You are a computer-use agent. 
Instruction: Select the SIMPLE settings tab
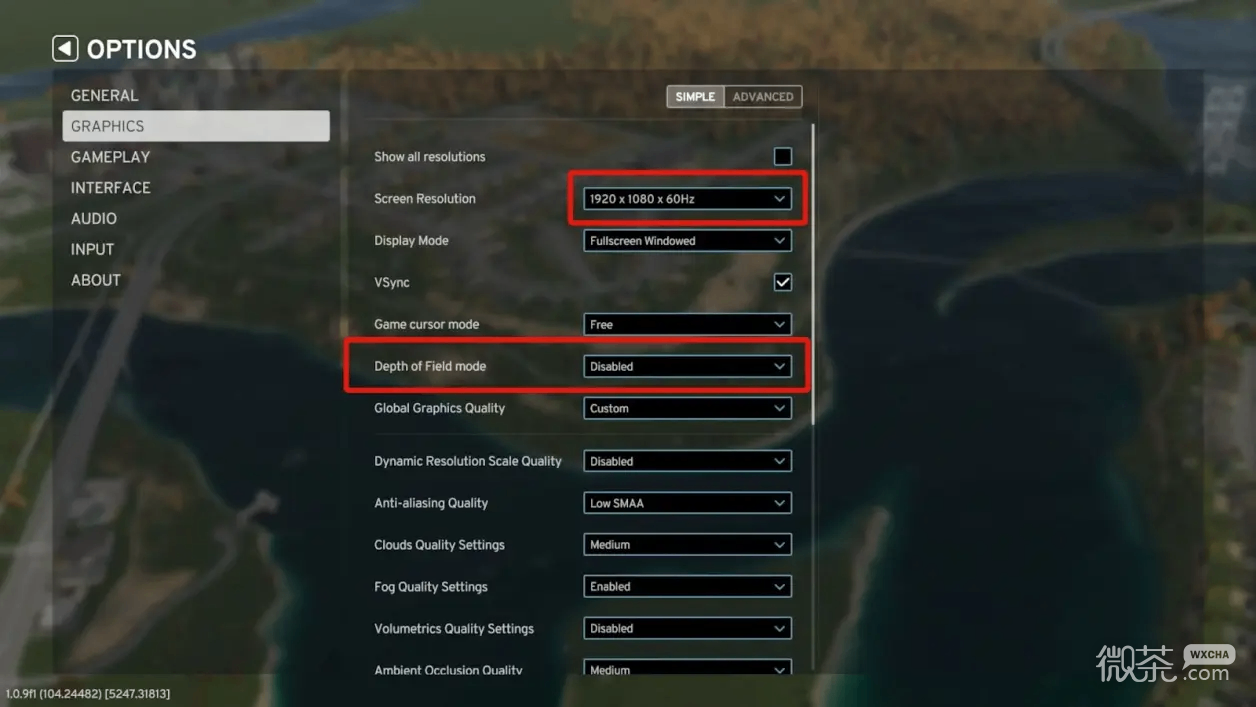click(695, 97)
